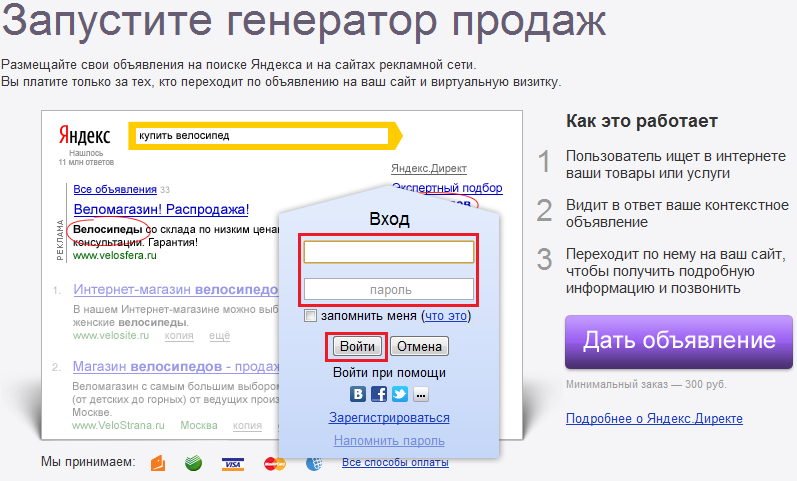Click the Yandex.Money orange wallet payment icon
Viewport: 797px width, 481px height.
(158, 463)
